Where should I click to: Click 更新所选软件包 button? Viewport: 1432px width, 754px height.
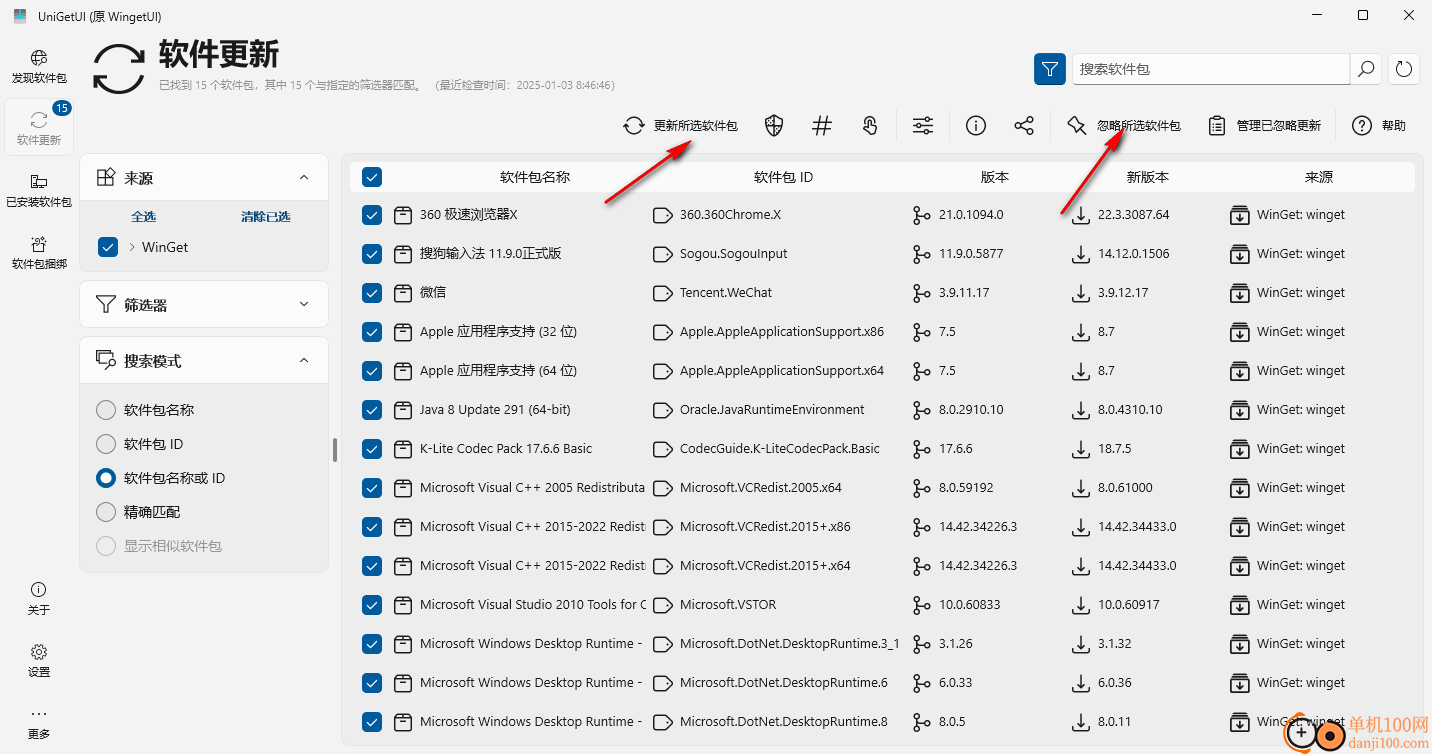point(680,125)
